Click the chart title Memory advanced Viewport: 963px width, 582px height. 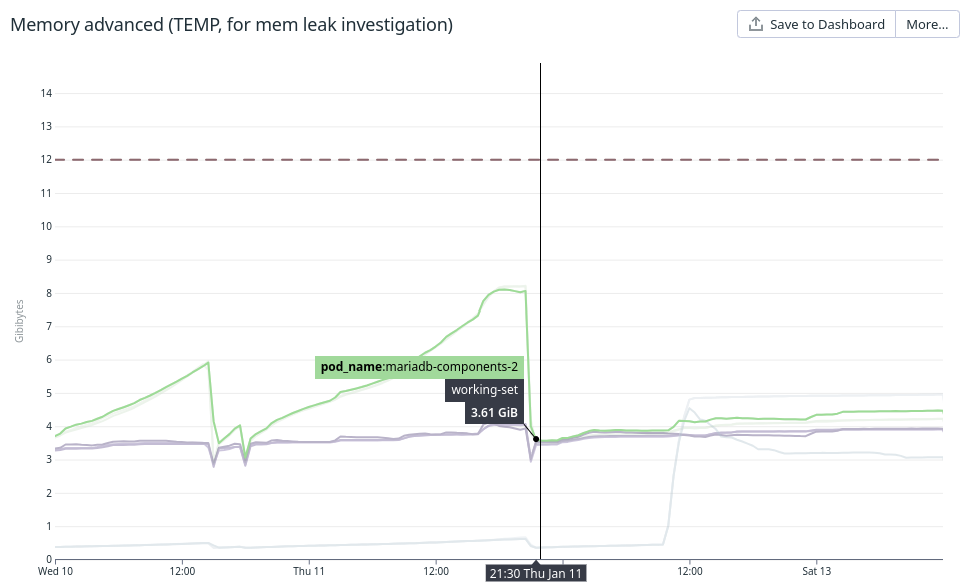(231, 25)
